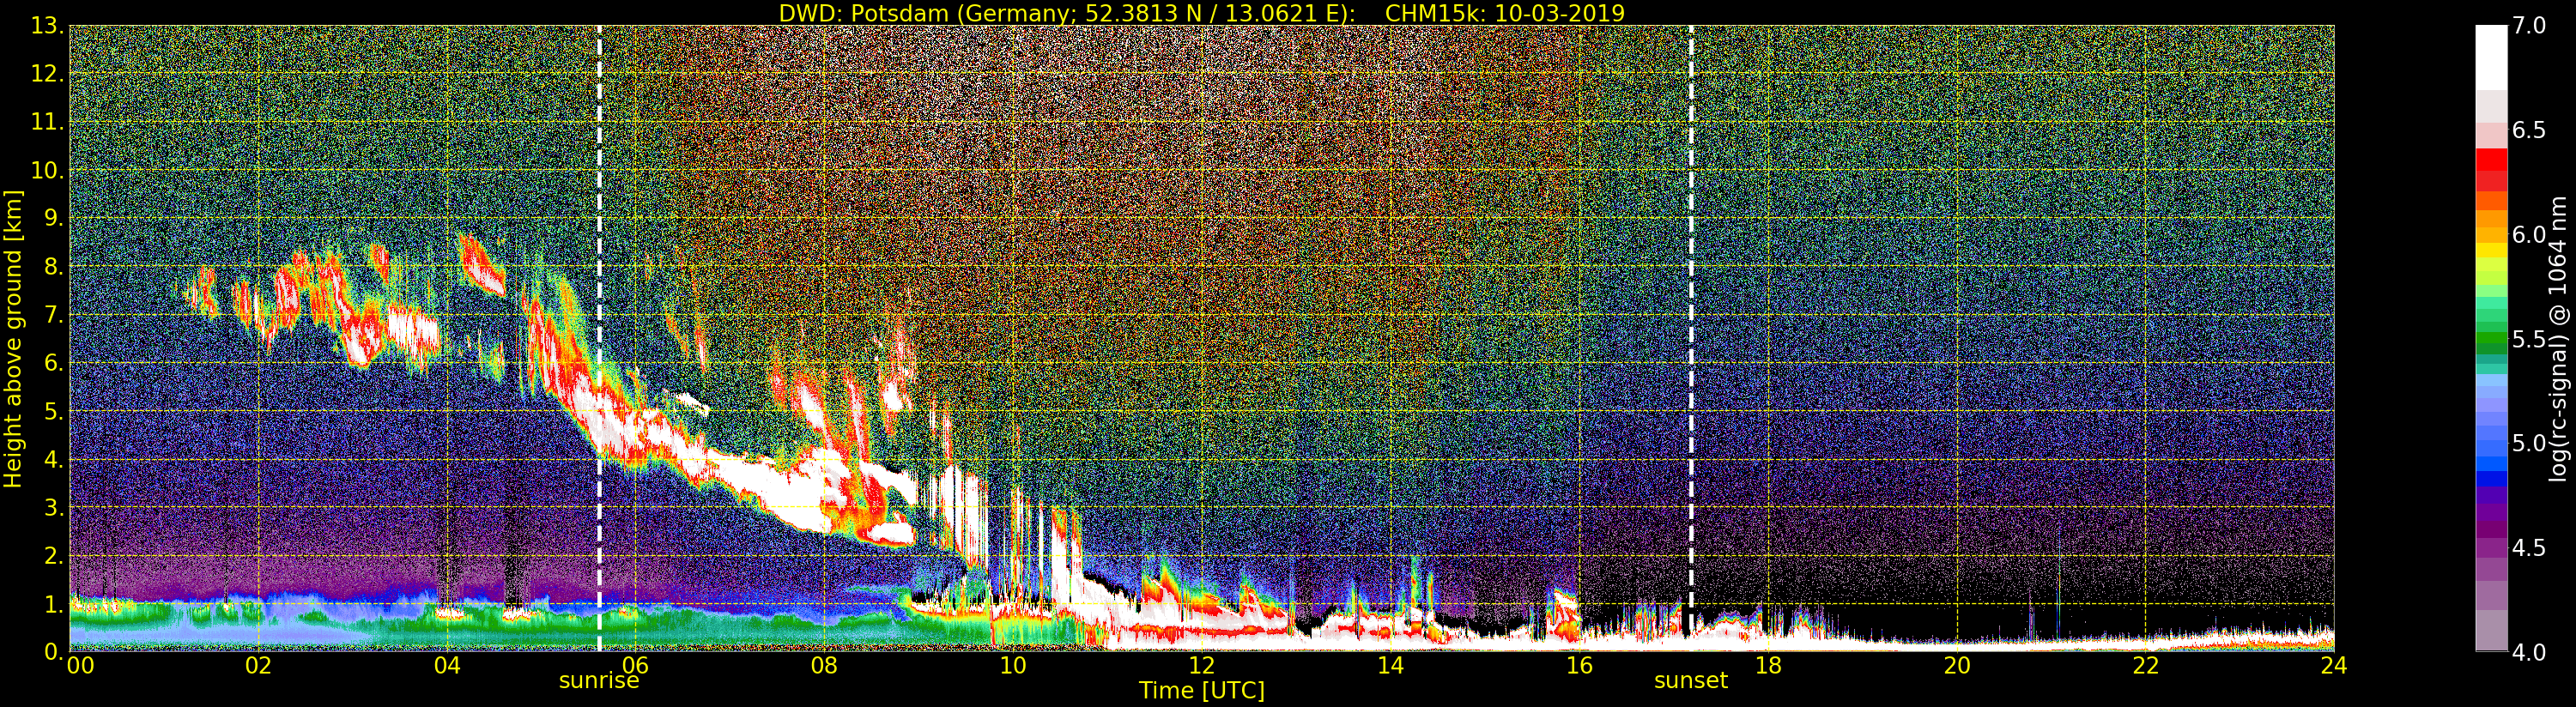Click the white dashed sunrise marker line
2576x707 pixels.
point(599,339)
